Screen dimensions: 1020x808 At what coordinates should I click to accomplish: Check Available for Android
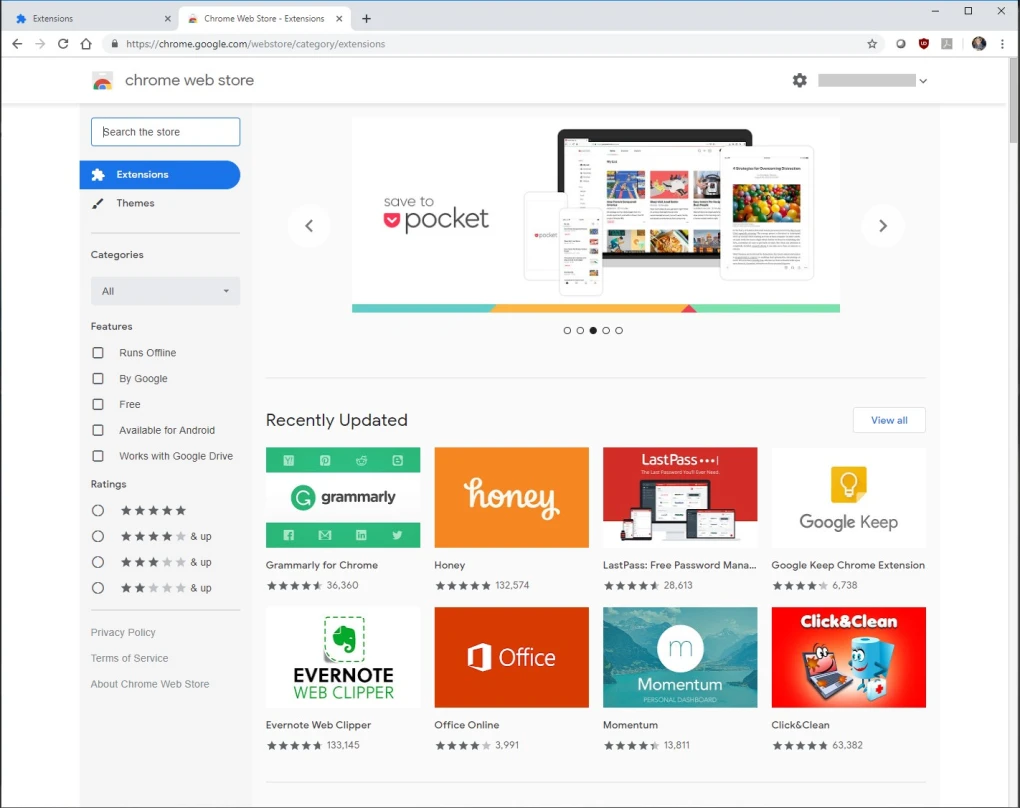pos(98,430)
